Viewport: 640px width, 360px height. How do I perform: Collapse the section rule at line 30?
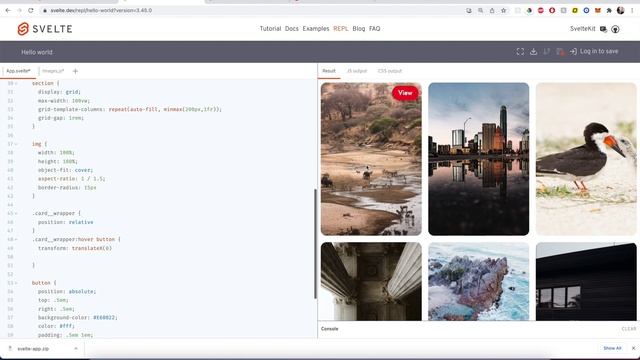pos(16,83)
